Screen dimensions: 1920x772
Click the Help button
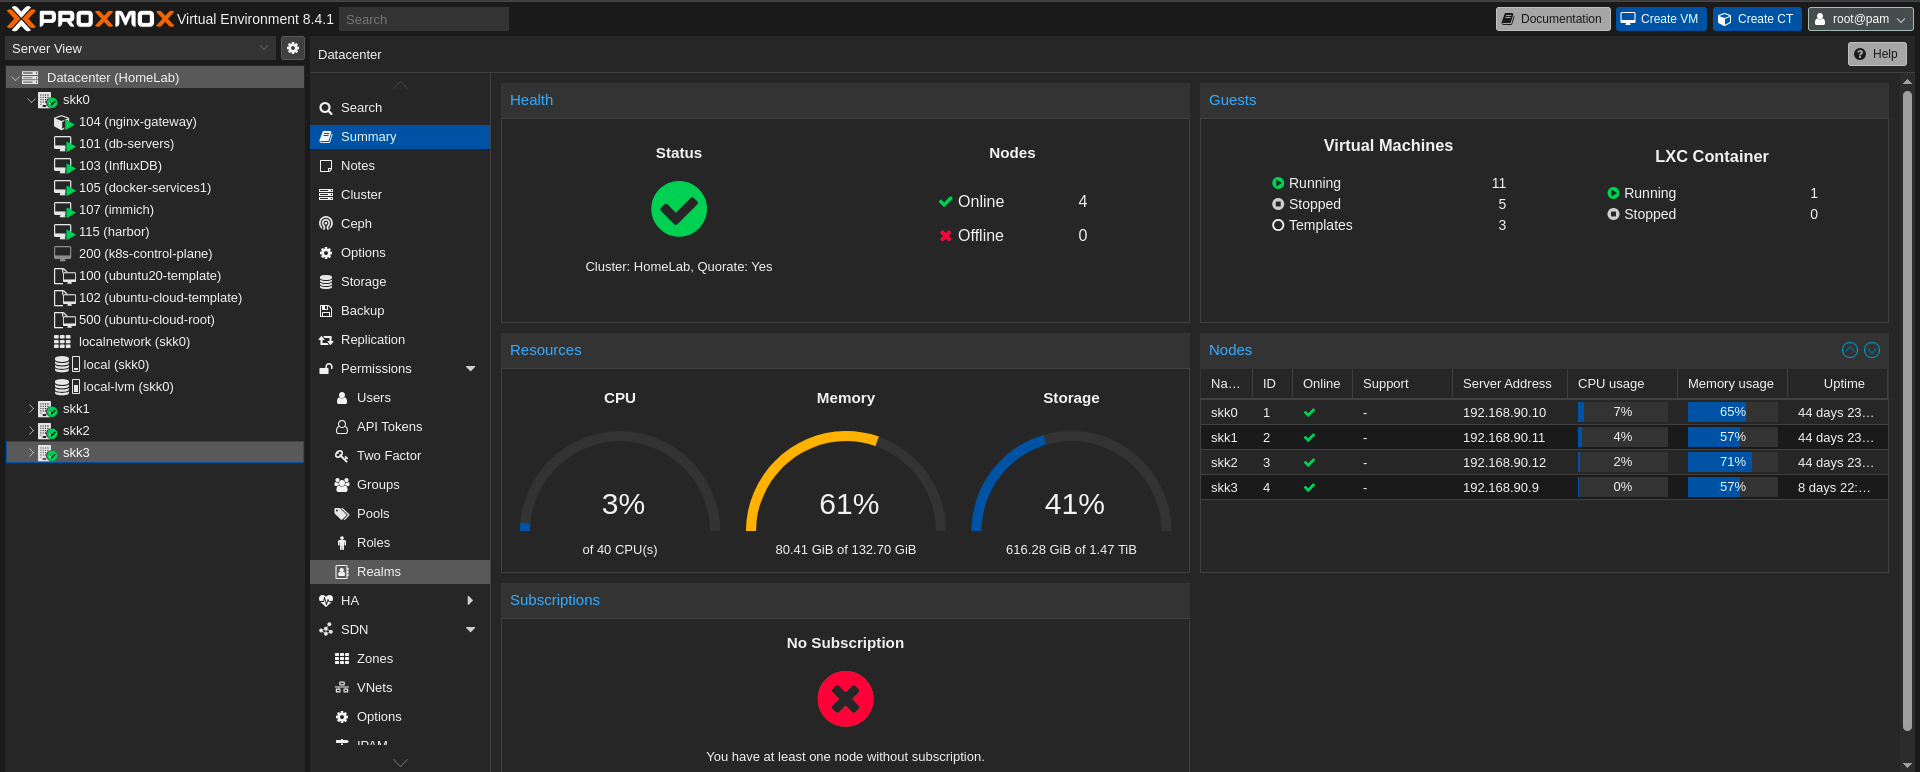click(x=1877, y=54)
